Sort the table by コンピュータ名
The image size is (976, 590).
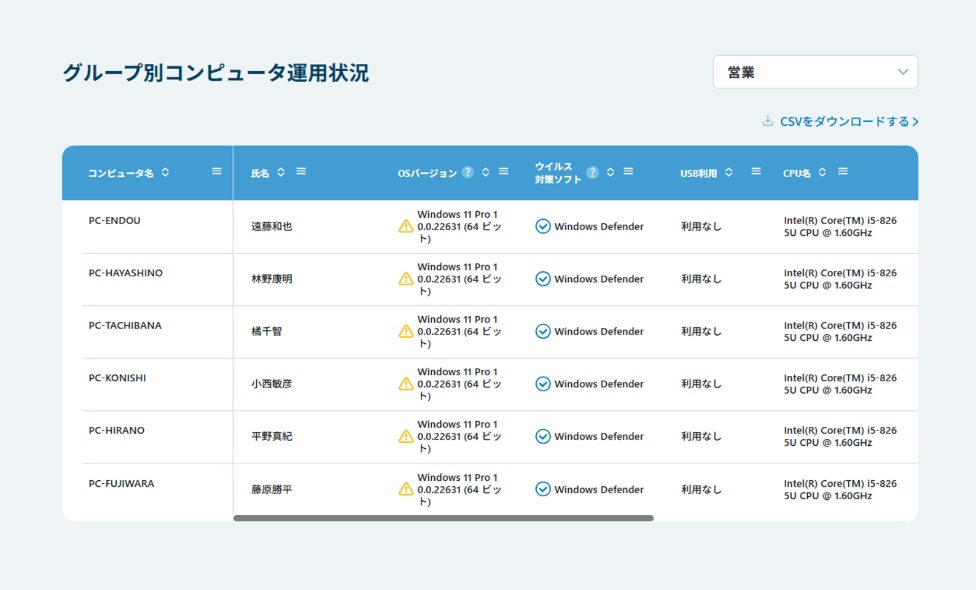(166, 171)
